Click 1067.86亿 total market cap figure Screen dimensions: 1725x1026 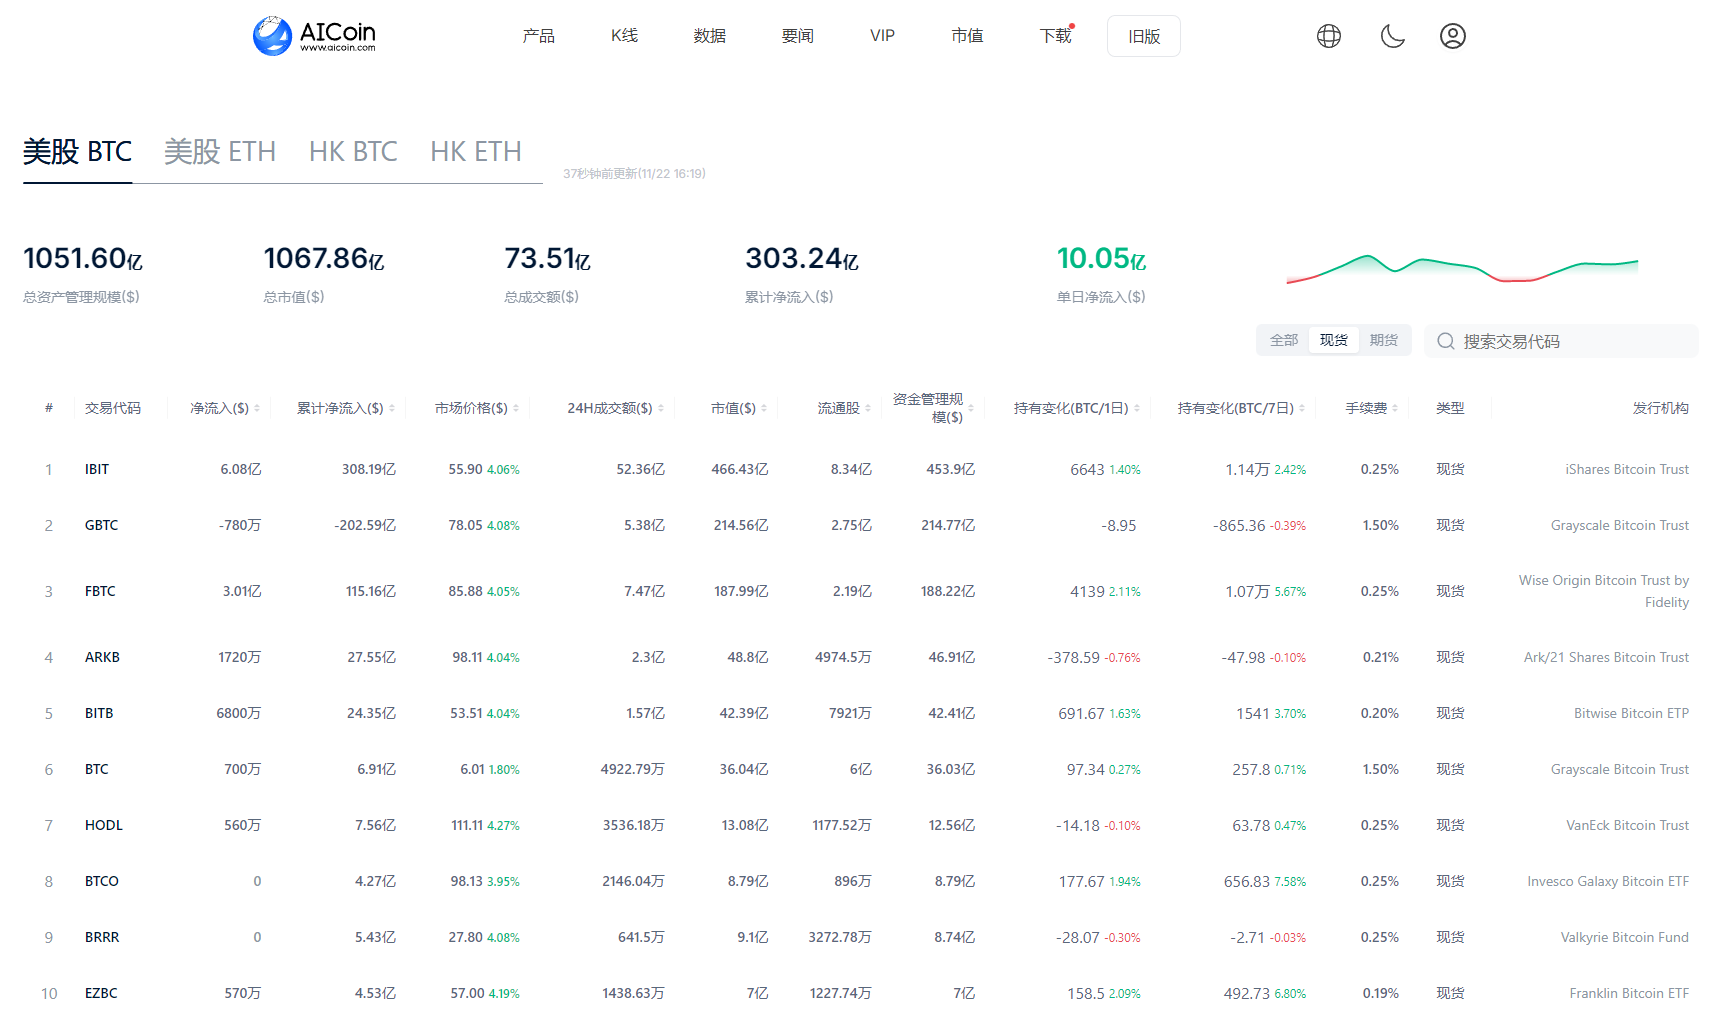(324, 259)
